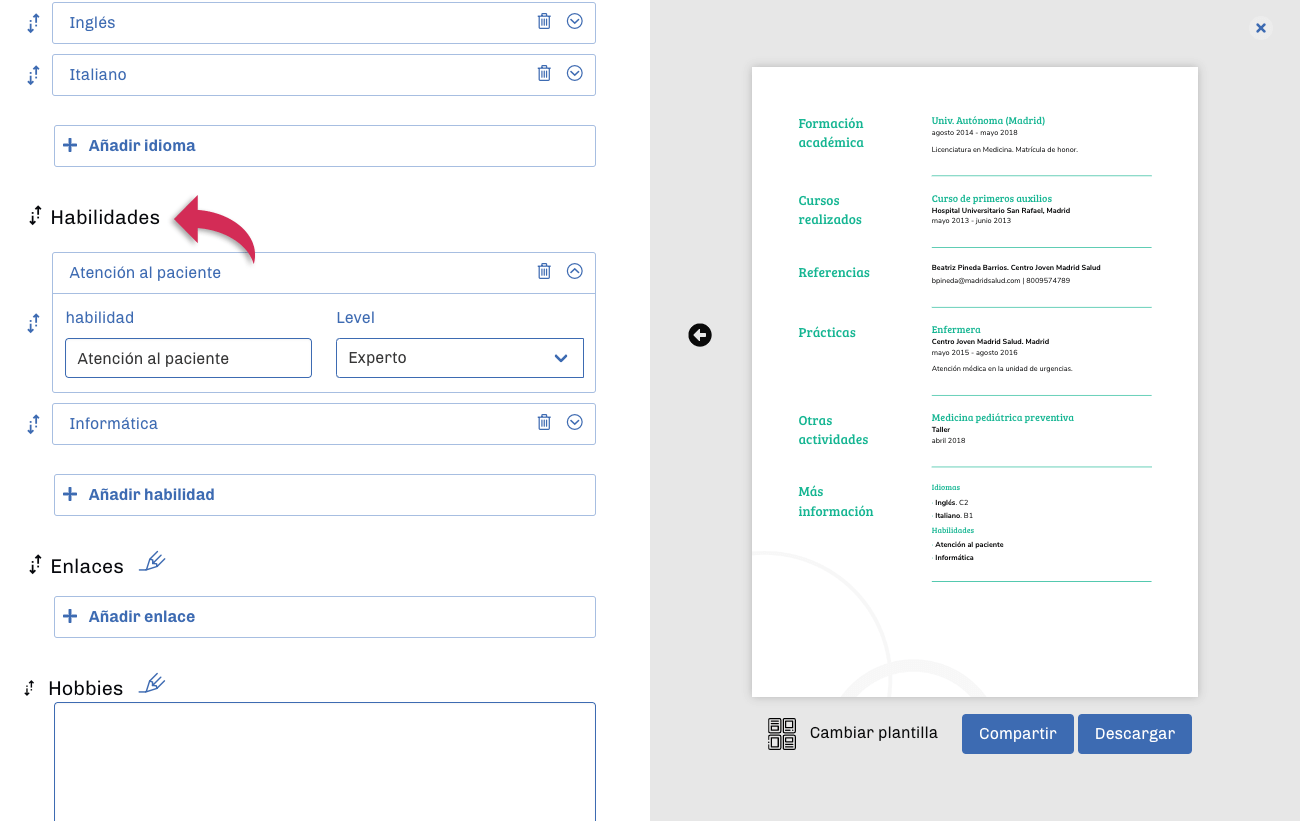
Task: Delete the Italiano language entry
Action: coord(544,73)
